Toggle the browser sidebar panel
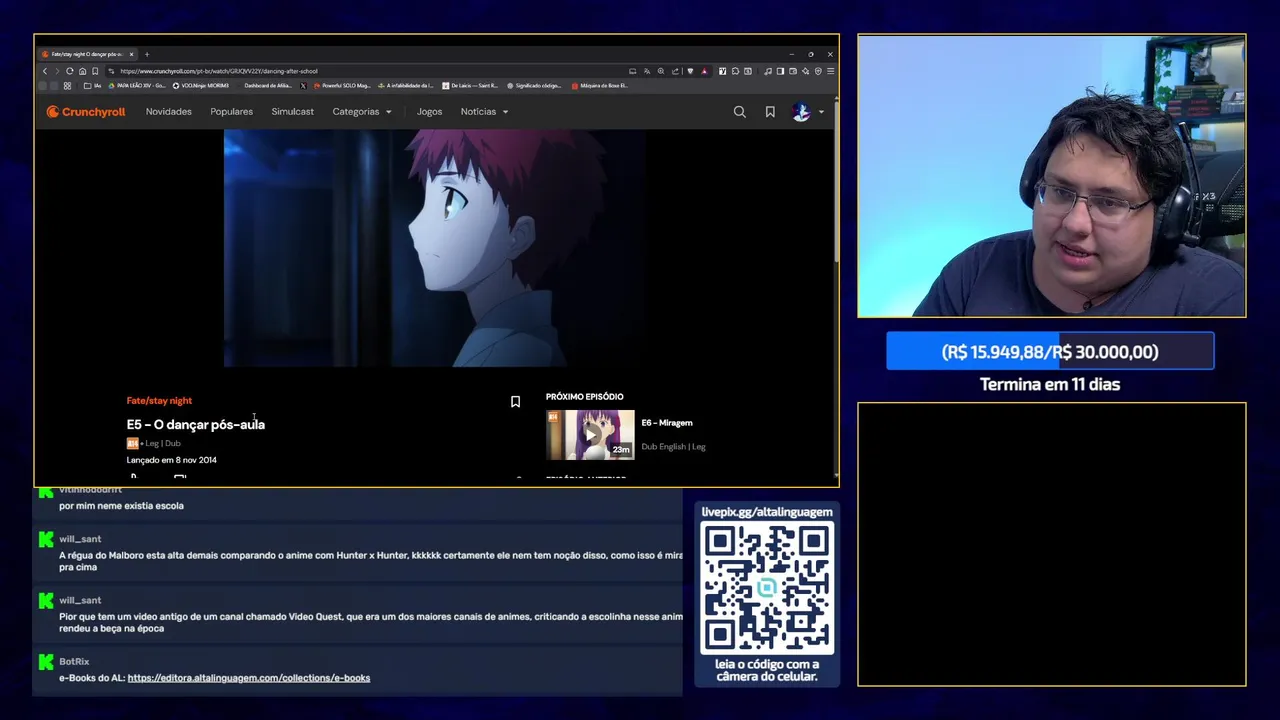This screenshot has height=720, width=1280. pos(780,71)
